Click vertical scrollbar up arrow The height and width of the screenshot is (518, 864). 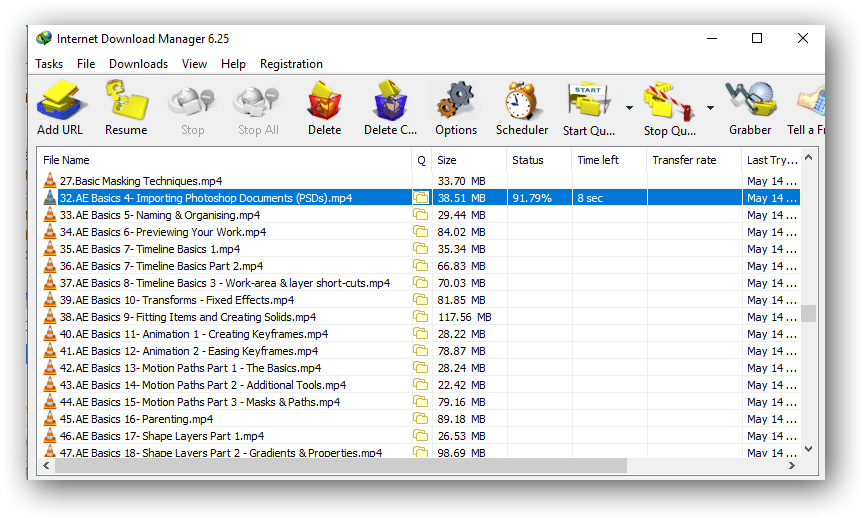808,158
